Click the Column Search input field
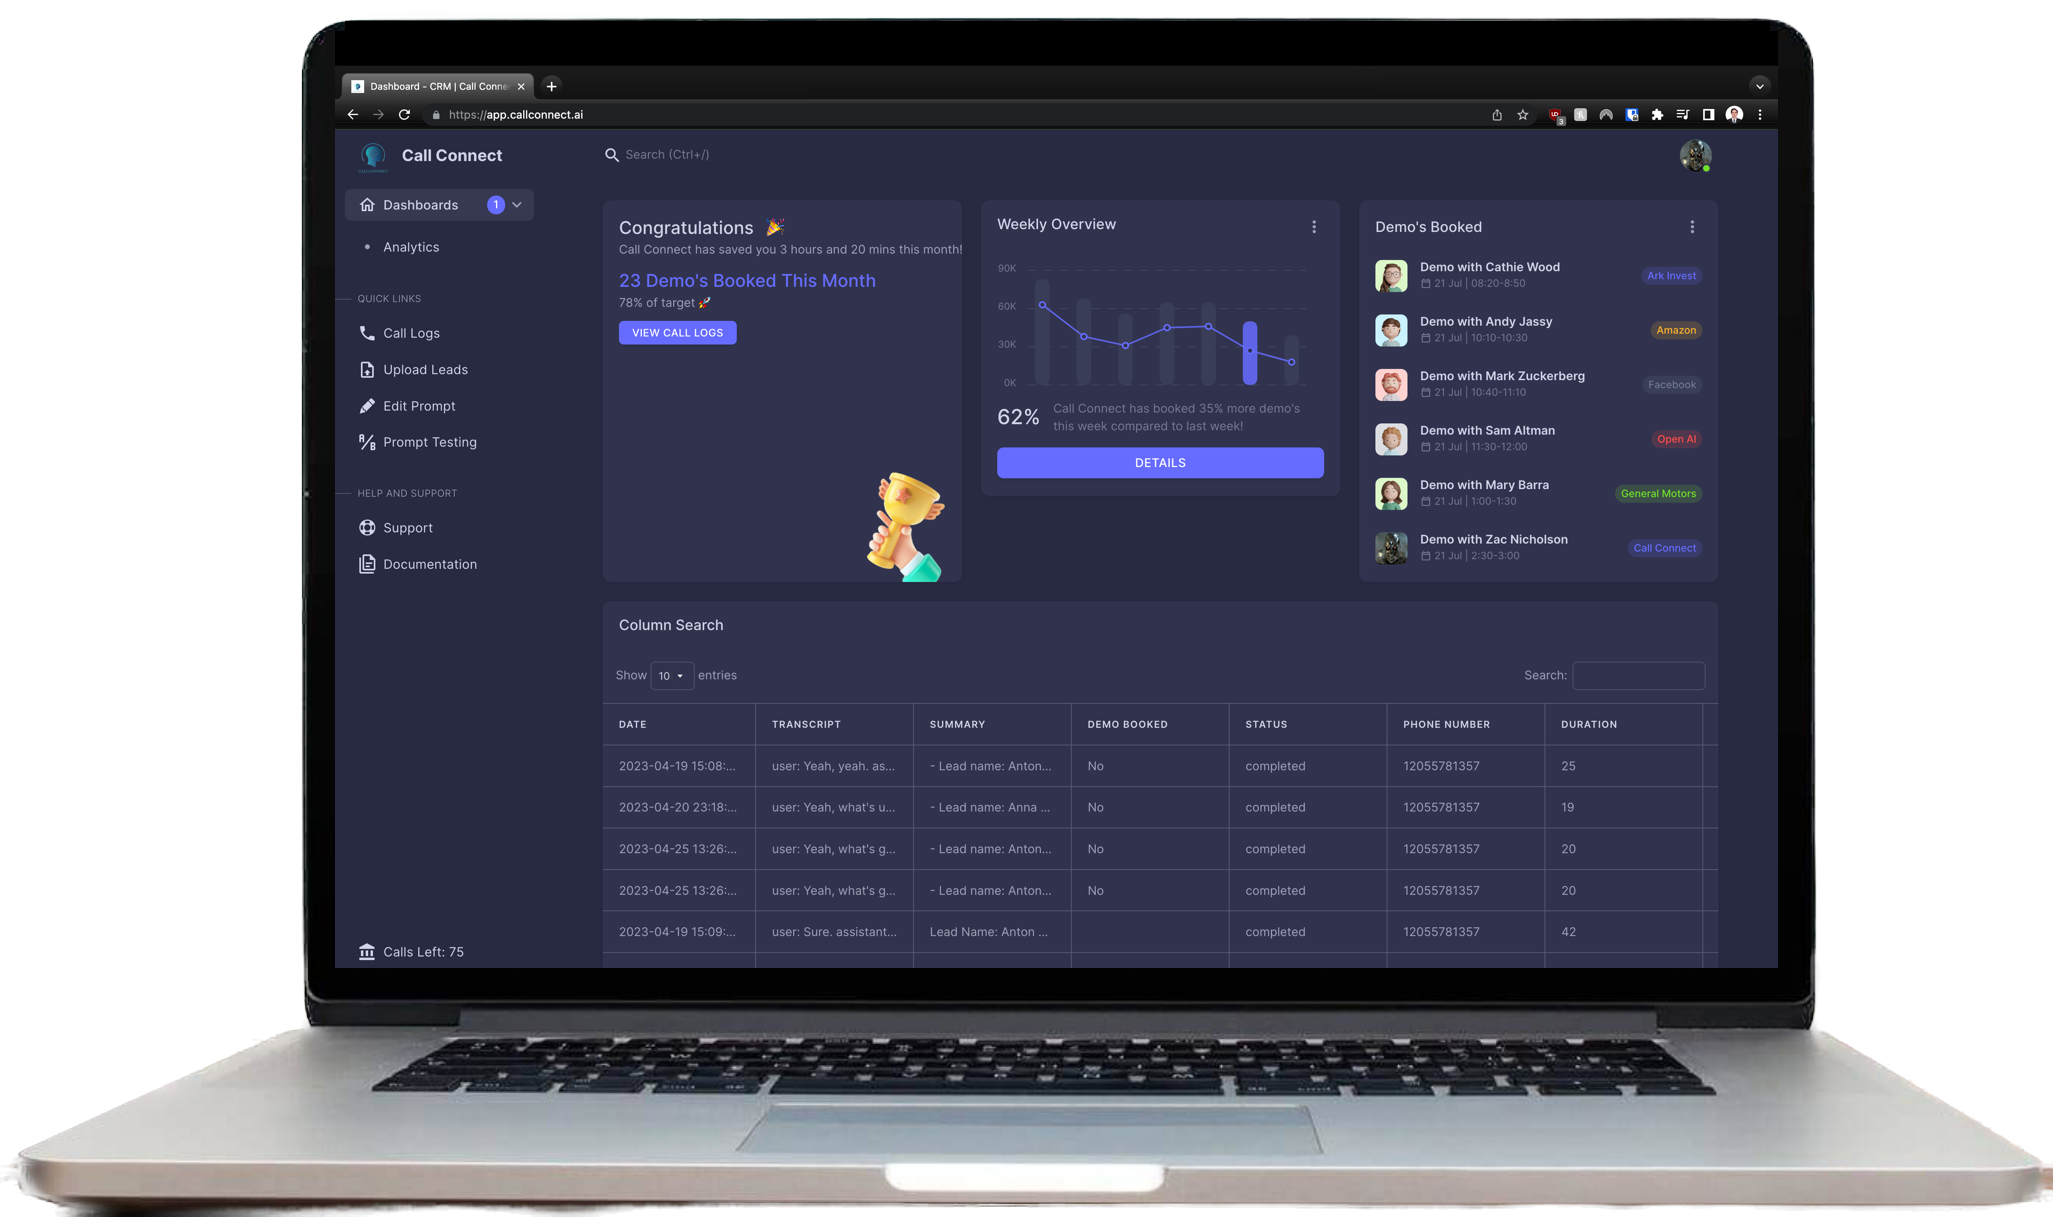The image size is (2053, 1217). (x=1638, y=675)
